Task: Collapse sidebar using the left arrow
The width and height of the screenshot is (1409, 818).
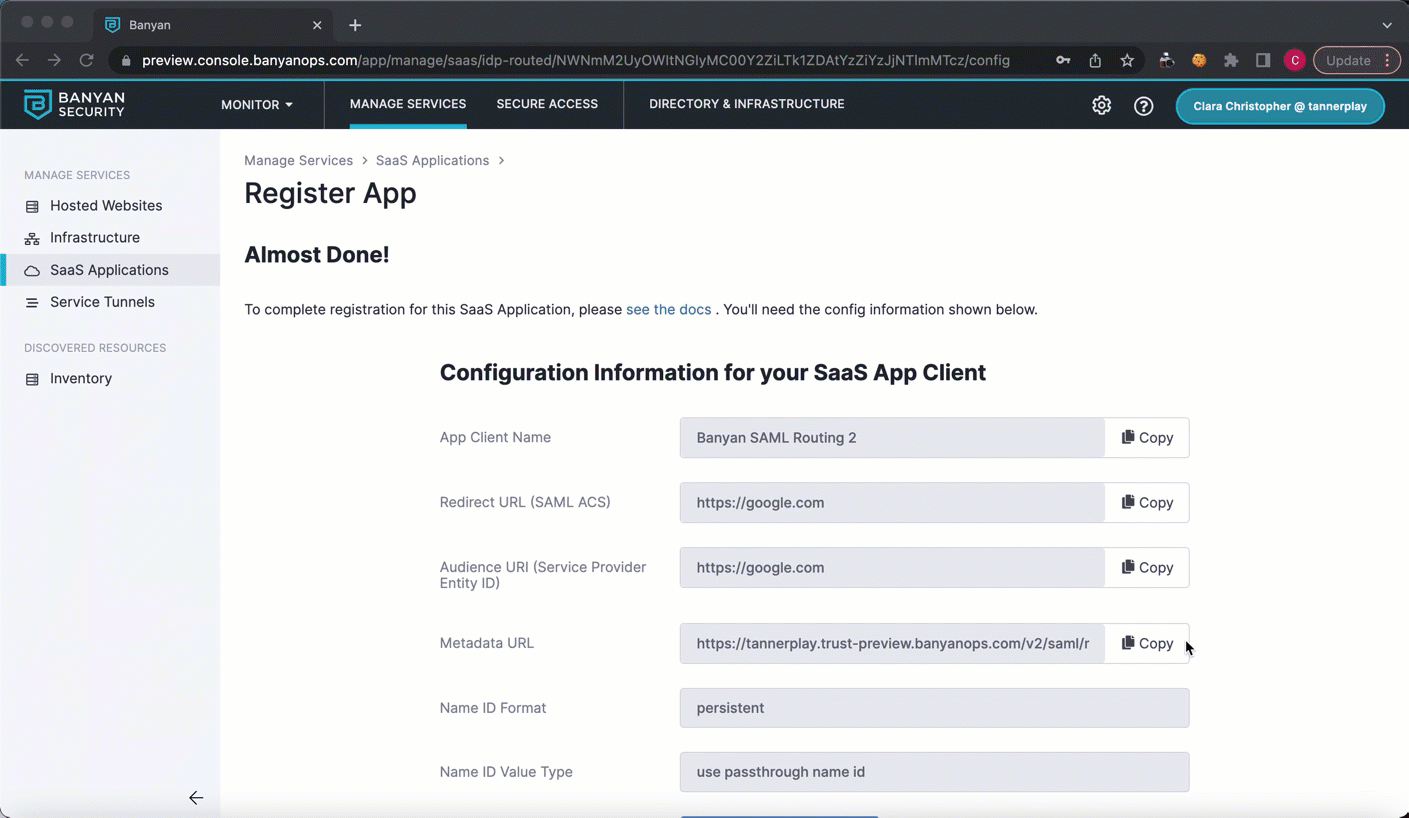Action: click(196, 797)
